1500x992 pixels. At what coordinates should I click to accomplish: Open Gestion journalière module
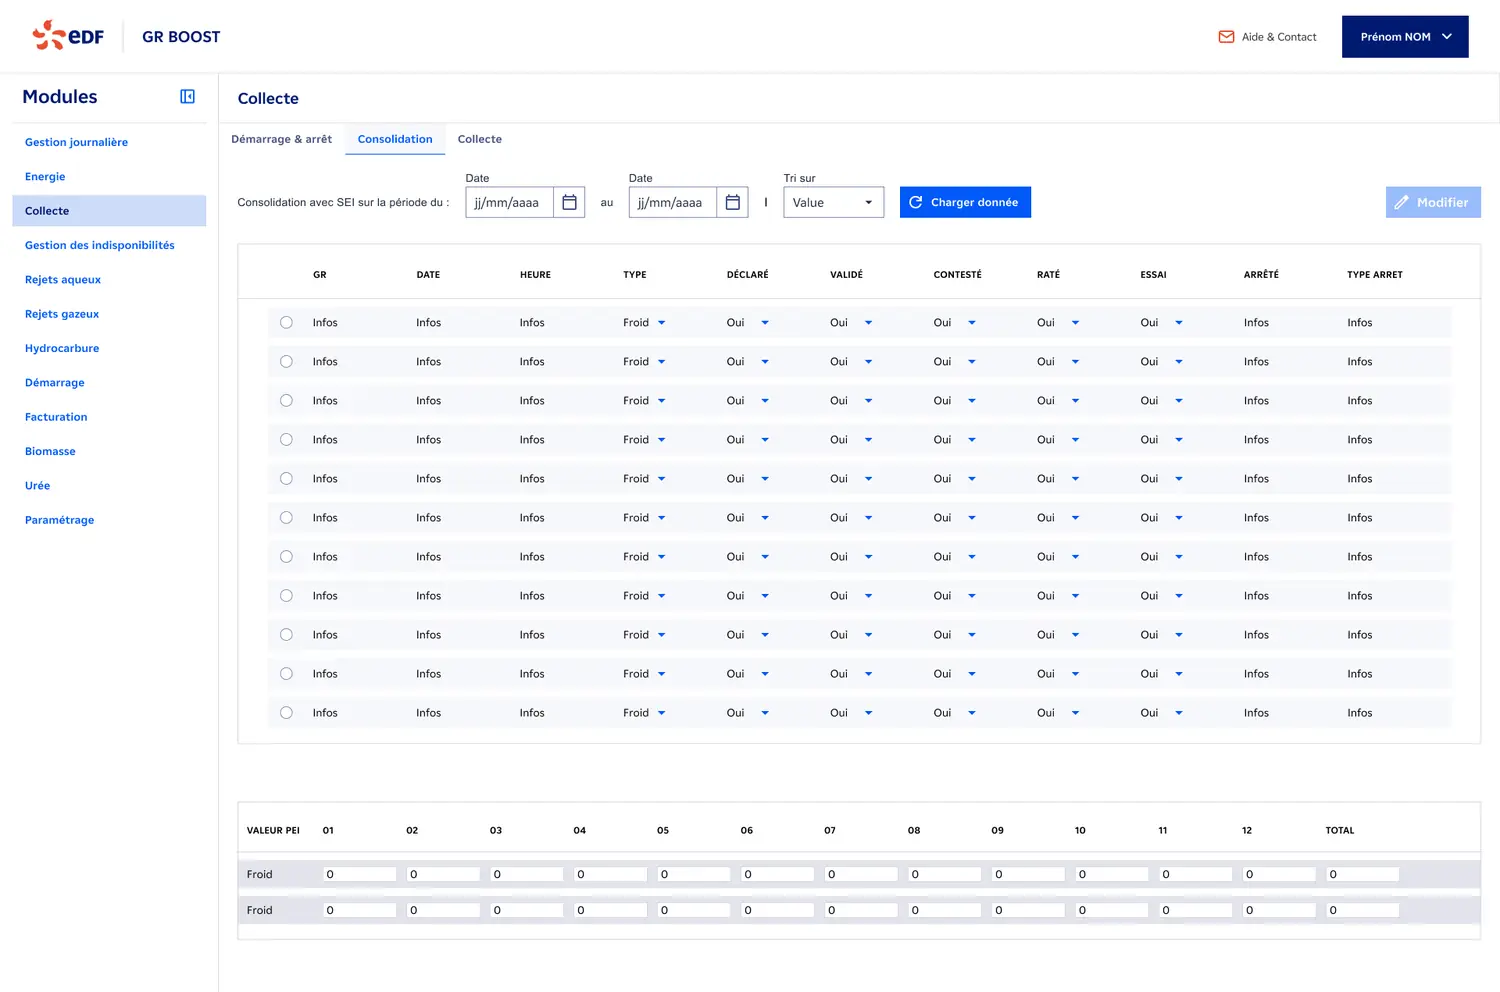[x=76, y=142]
